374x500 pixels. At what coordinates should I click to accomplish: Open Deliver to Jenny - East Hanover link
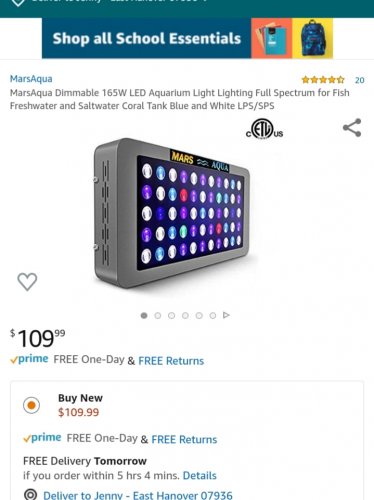click(x=138, y=495)
